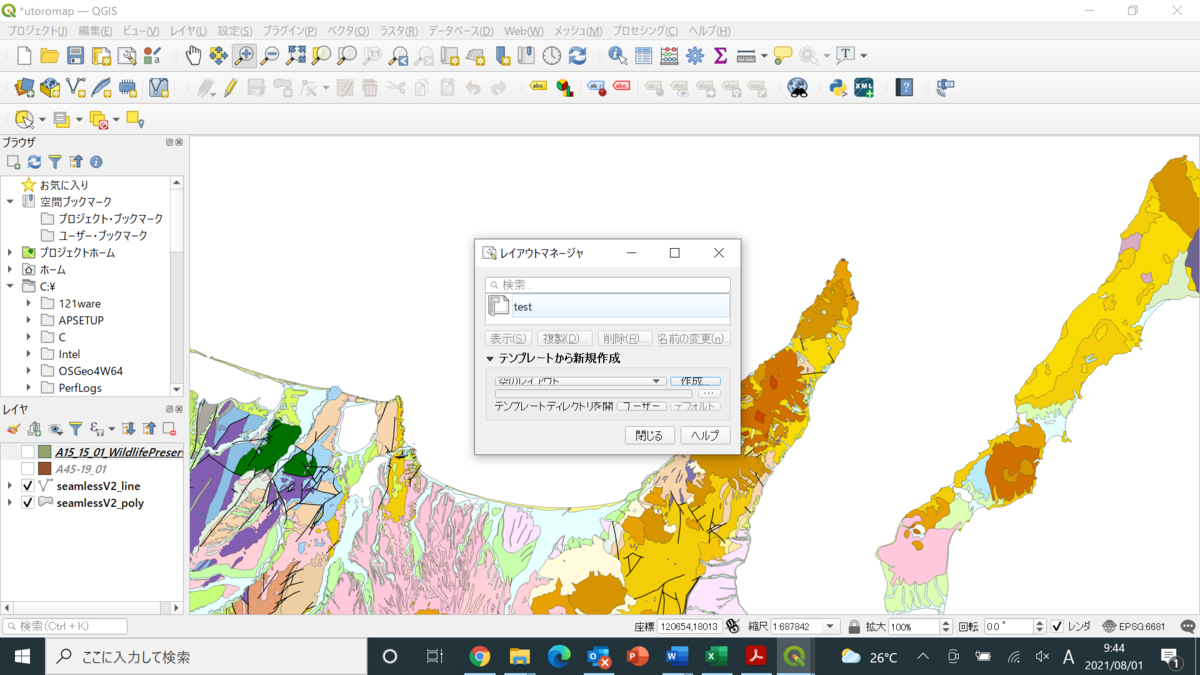Image resolution: width=1200 pixels, height=675 pixels.
Task: Open the attribute table icon
Action: [x=643, y=56]
